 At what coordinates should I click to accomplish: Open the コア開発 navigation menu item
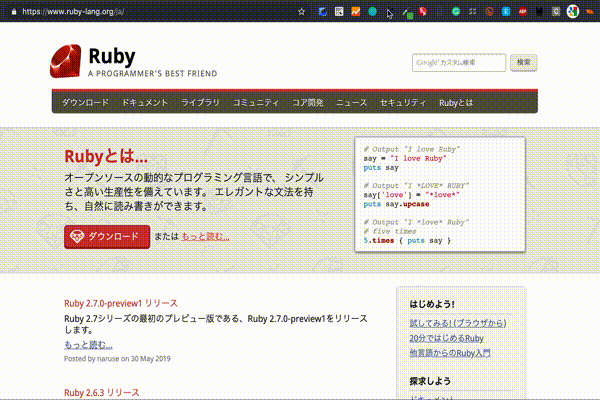(308, 103)
